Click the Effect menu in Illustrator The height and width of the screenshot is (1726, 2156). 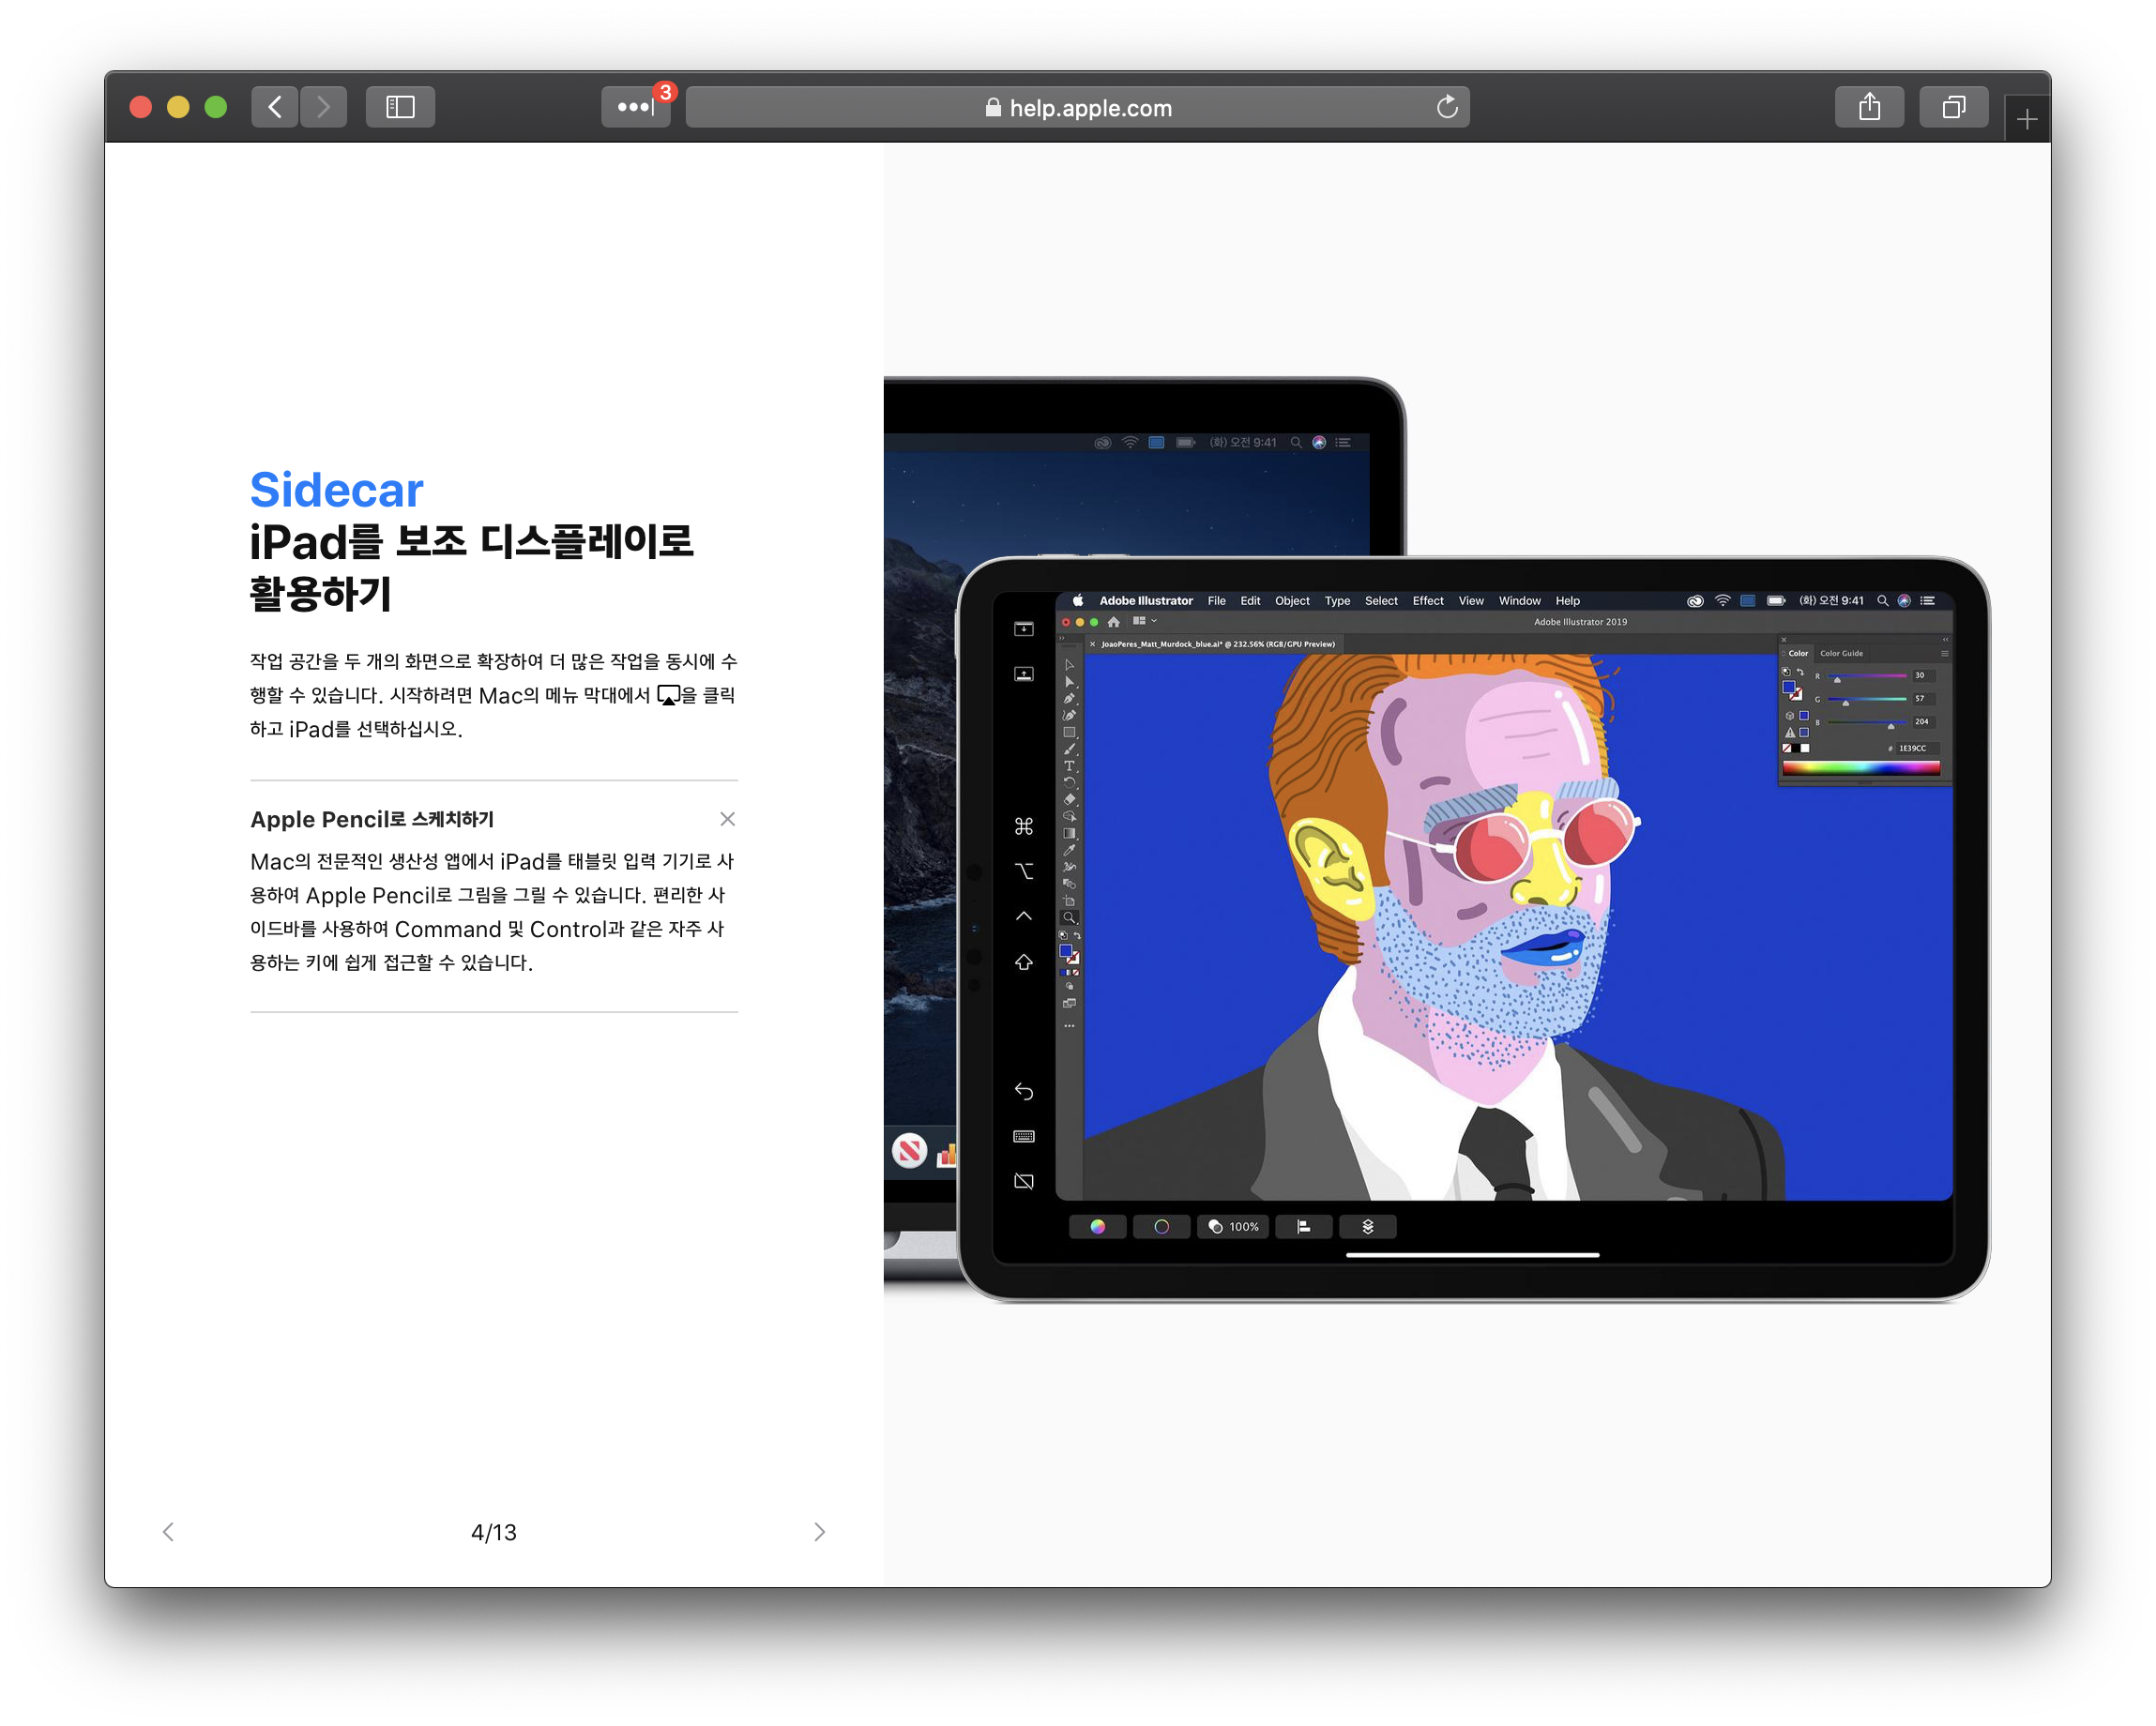click(1427, 601)
